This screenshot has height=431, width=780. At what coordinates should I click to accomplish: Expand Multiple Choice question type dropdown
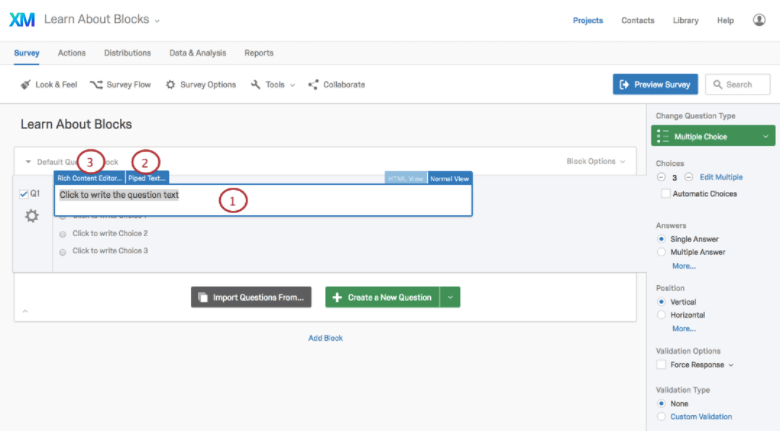coord(713,136)
